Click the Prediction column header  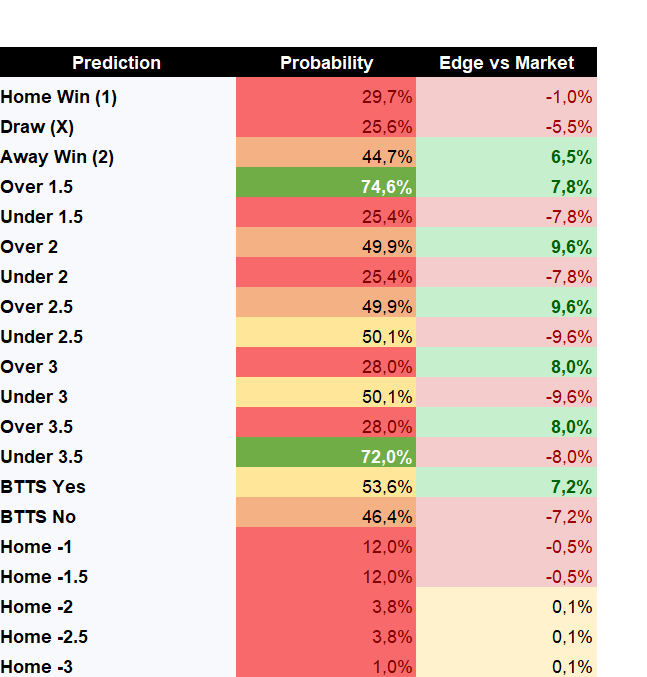point(117,63)
